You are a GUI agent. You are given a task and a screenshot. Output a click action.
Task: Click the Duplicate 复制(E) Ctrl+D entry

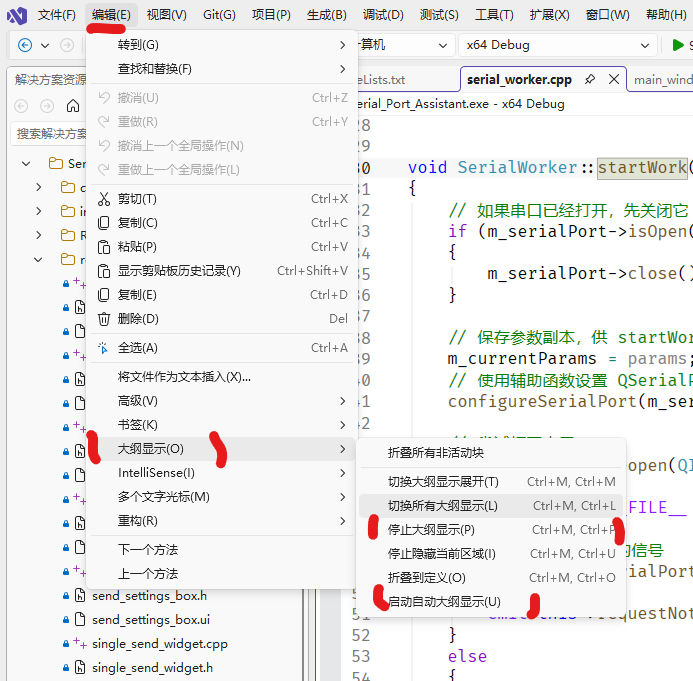click(x=222, y=295)
